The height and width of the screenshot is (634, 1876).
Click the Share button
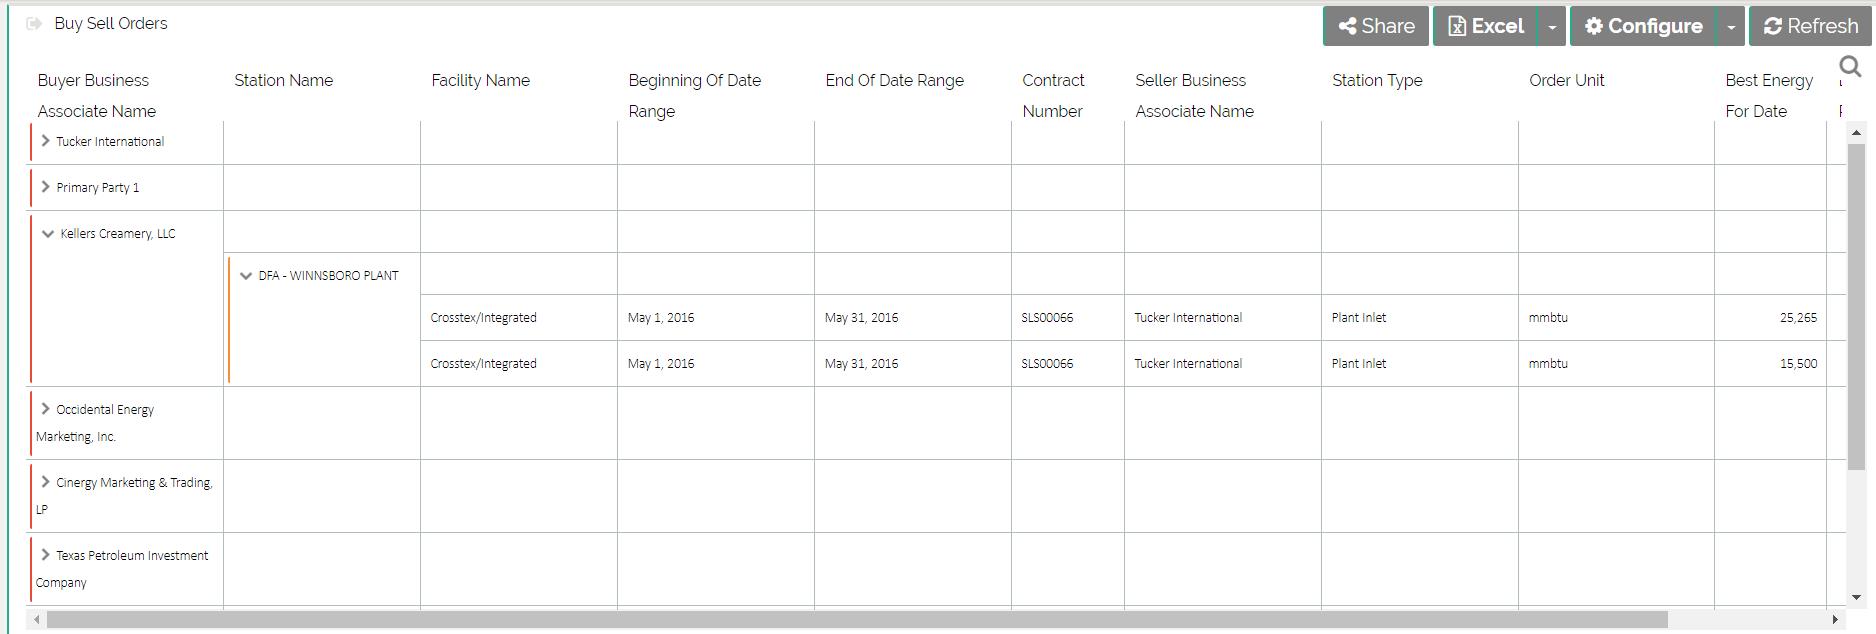pos(1376,26)
